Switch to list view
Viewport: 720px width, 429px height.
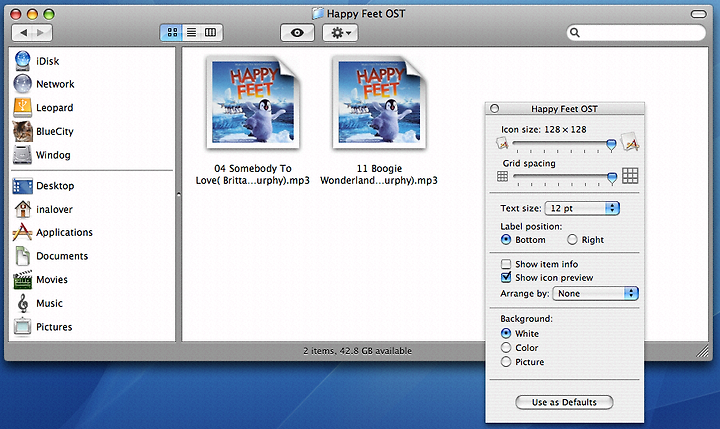(x=191, y=32)
